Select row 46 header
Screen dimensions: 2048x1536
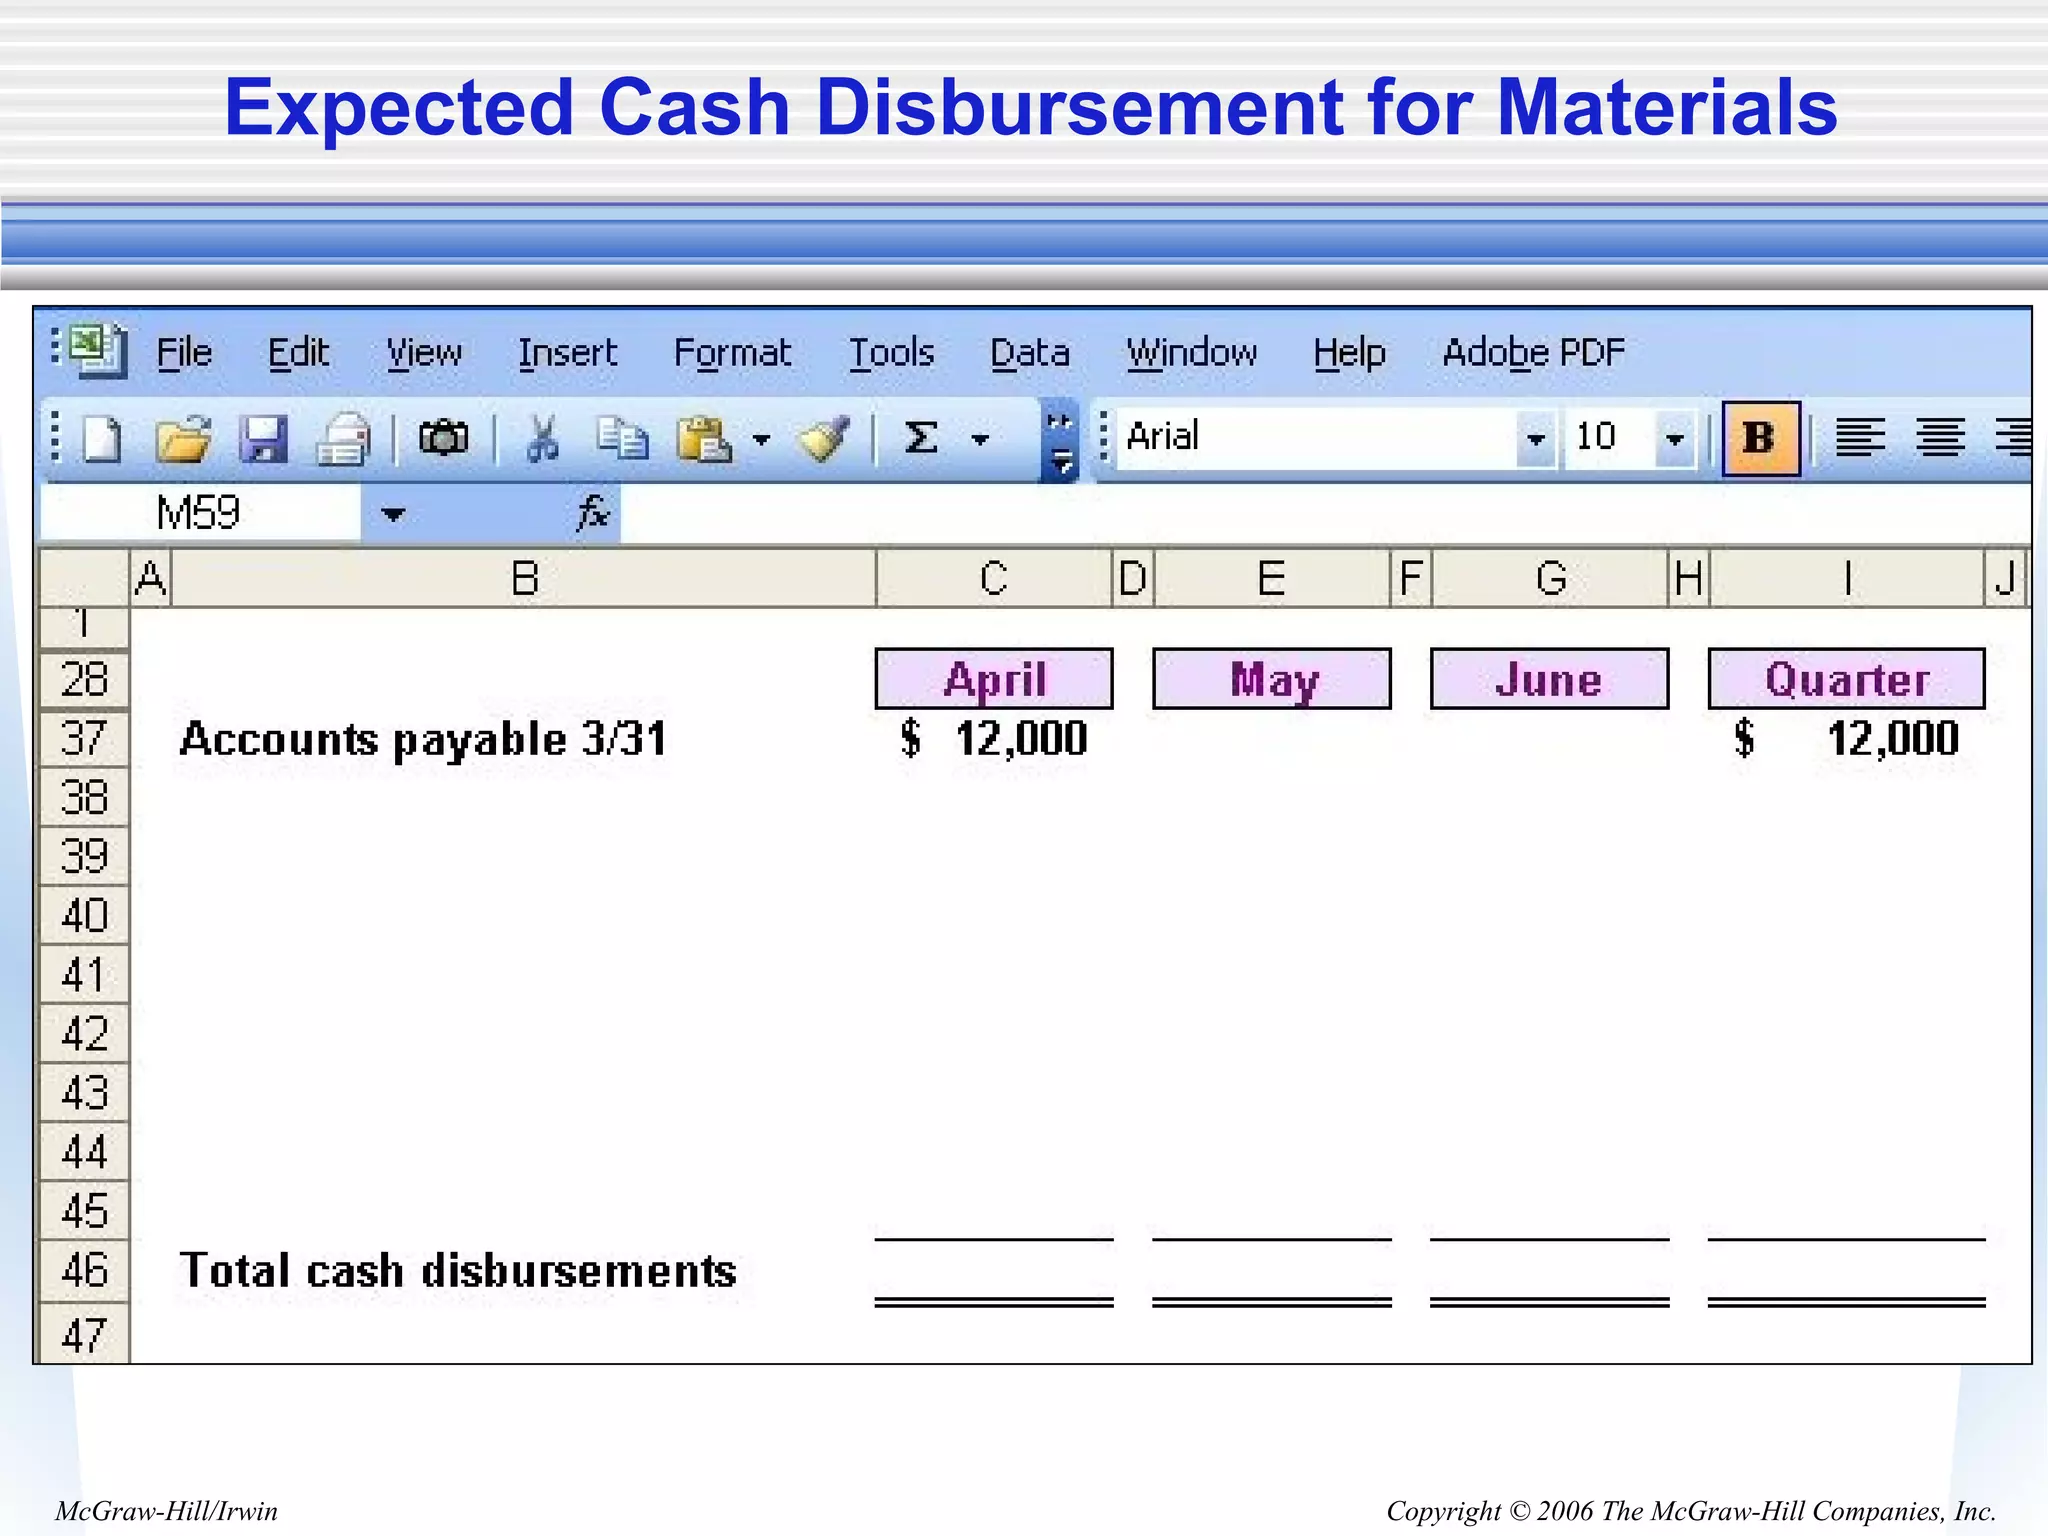pos(84,1271)
